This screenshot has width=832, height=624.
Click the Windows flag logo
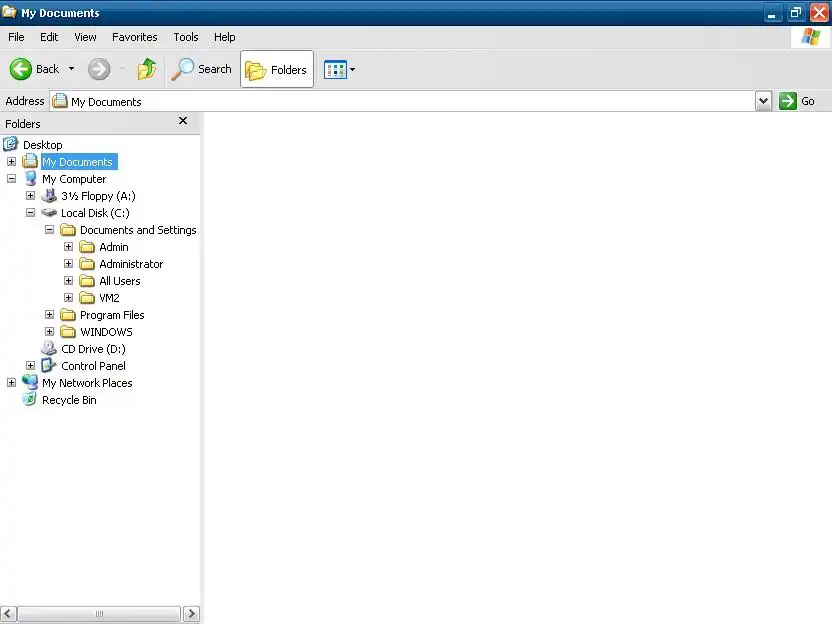[x=810, y=37]
